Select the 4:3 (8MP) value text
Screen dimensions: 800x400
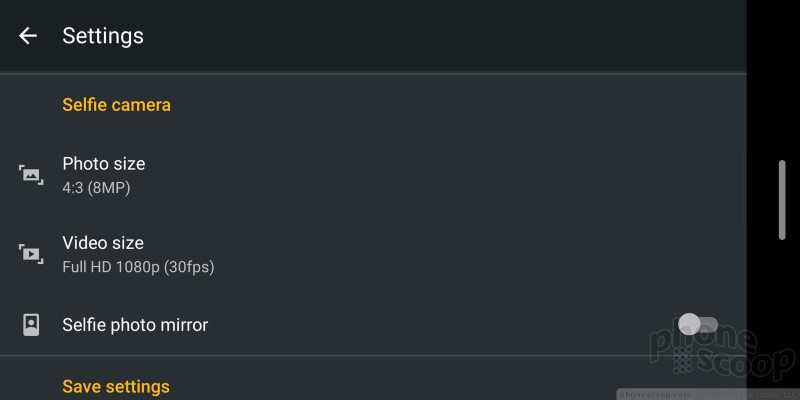click(96, 188)
